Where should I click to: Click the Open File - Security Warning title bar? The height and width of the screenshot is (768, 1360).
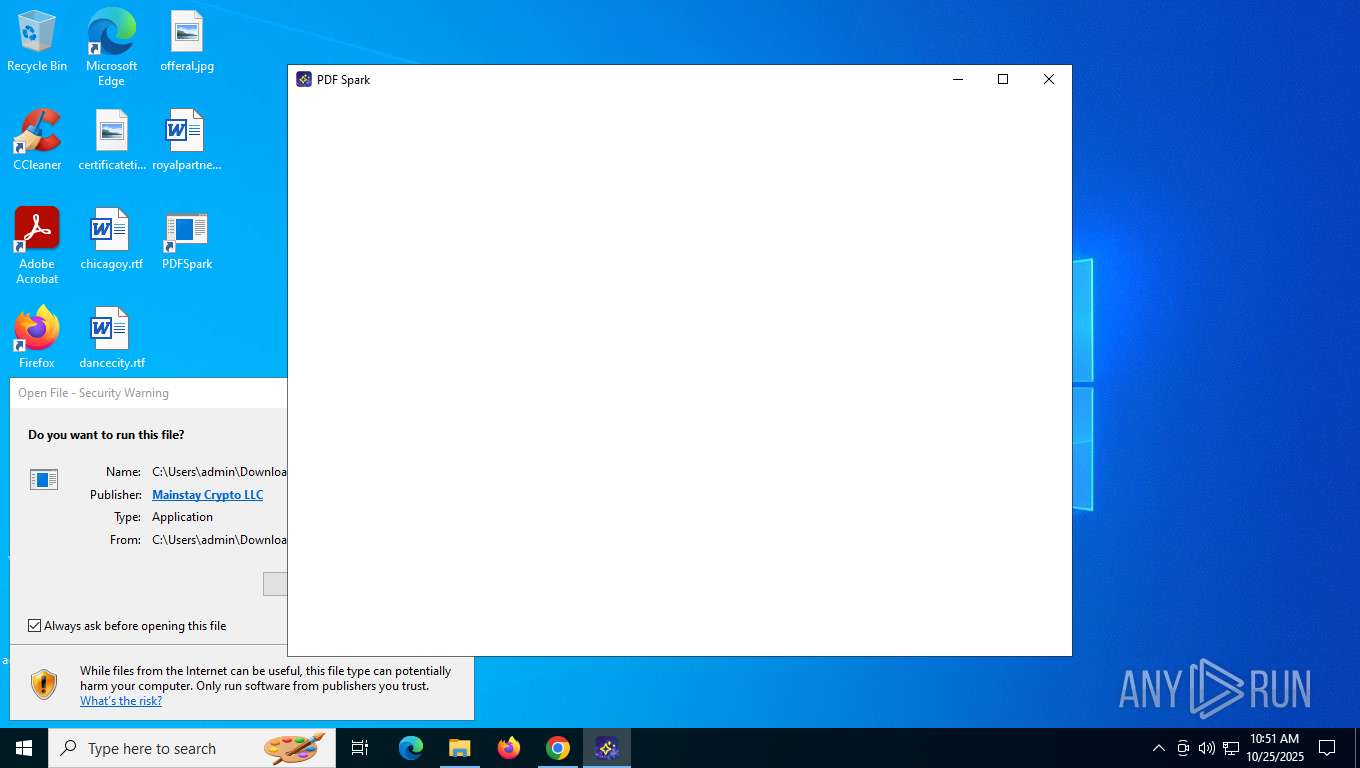148,393
